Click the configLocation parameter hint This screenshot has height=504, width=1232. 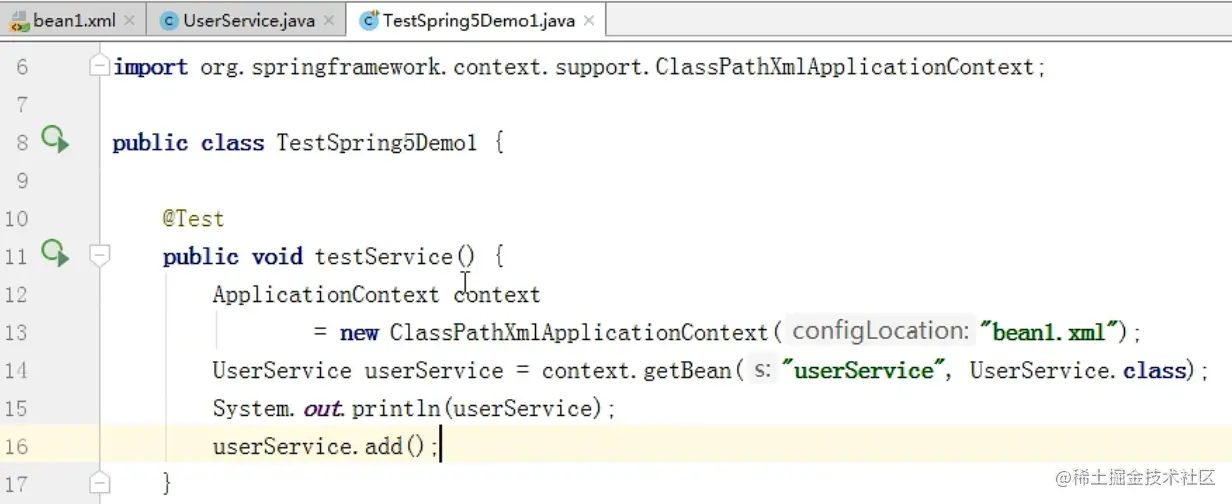881,331
